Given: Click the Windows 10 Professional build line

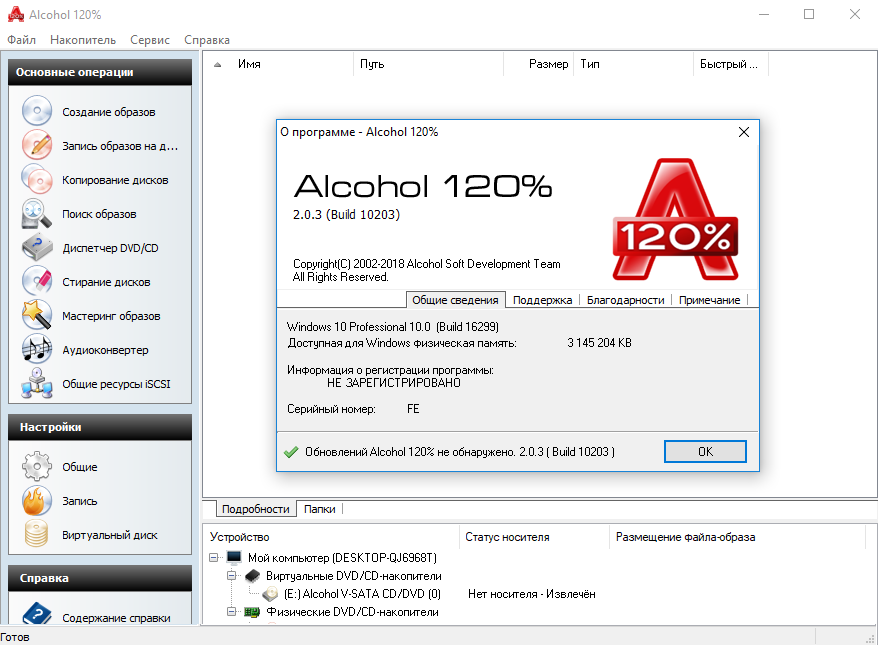Looking at the screenshot, I should (393, 326).
